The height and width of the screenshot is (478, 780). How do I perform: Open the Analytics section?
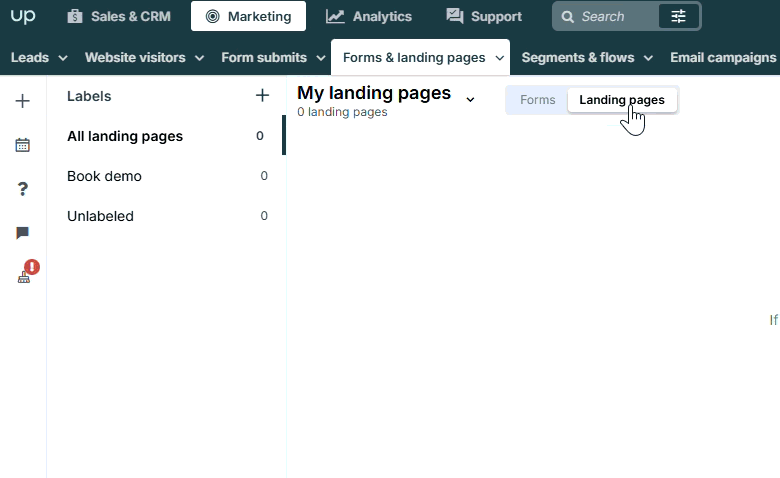pos(369,16)
